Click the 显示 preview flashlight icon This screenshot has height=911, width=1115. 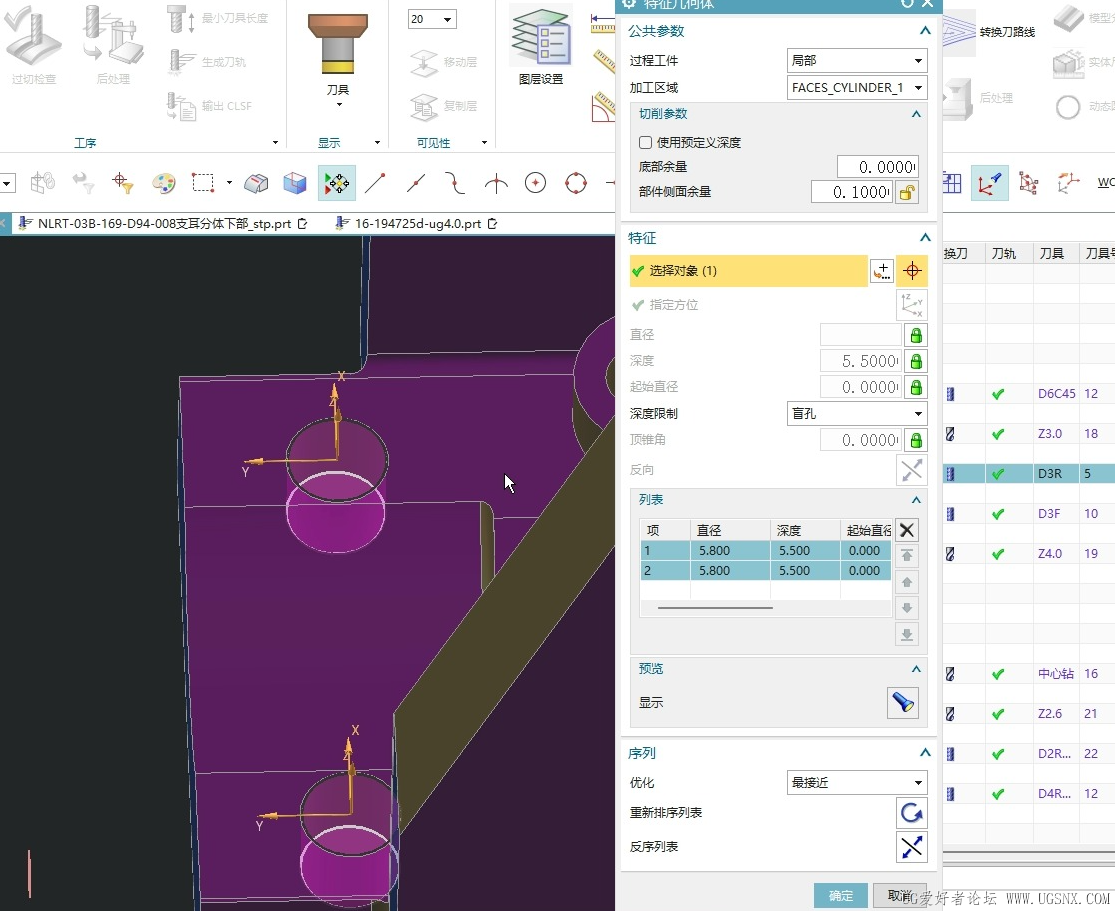pos(903,703)
